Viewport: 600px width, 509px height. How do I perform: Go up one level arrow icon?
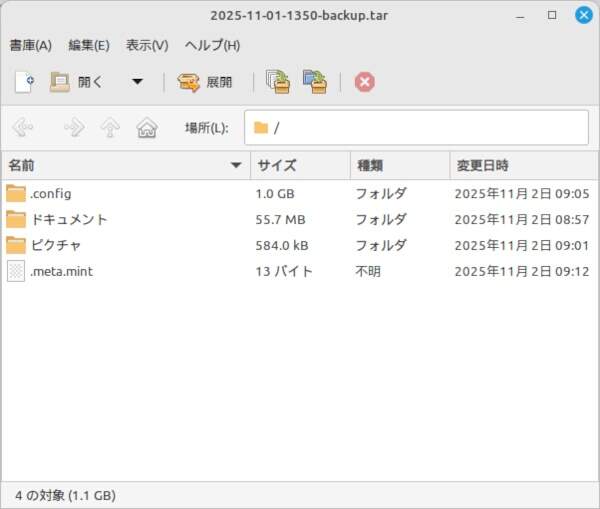110,127
